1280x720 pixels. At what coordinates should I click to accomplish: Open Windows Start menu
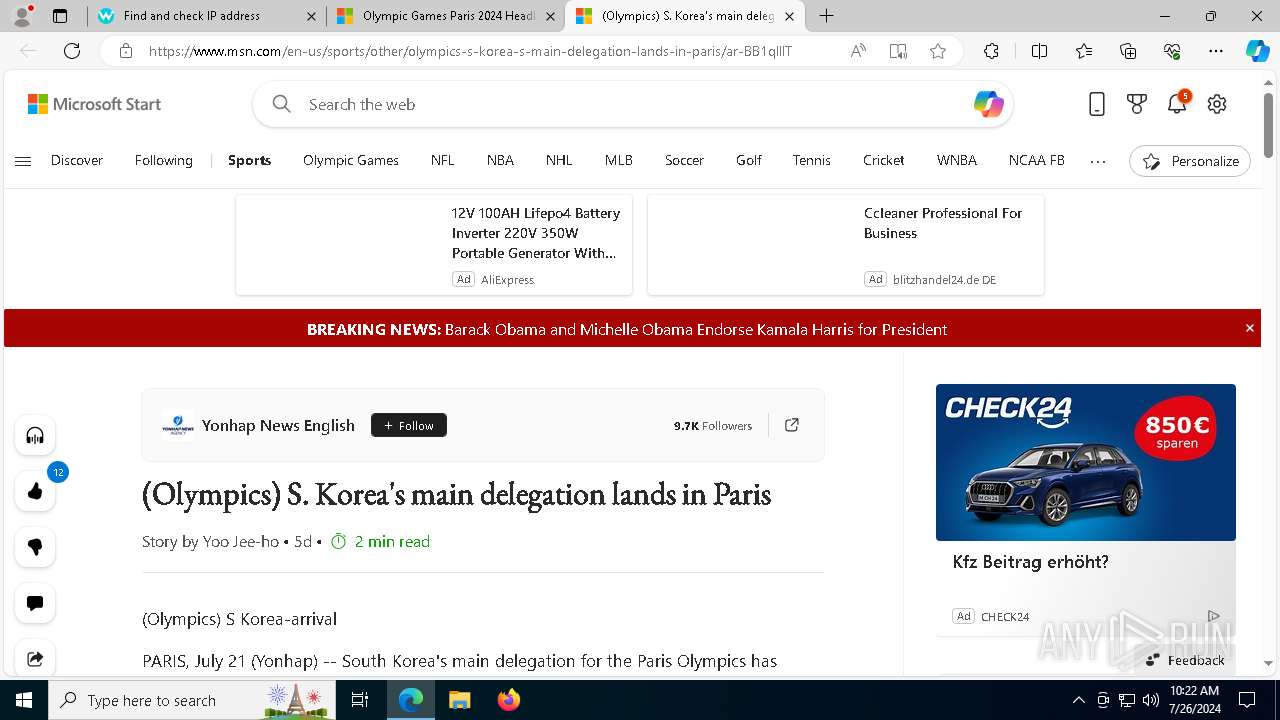[24, 700]
